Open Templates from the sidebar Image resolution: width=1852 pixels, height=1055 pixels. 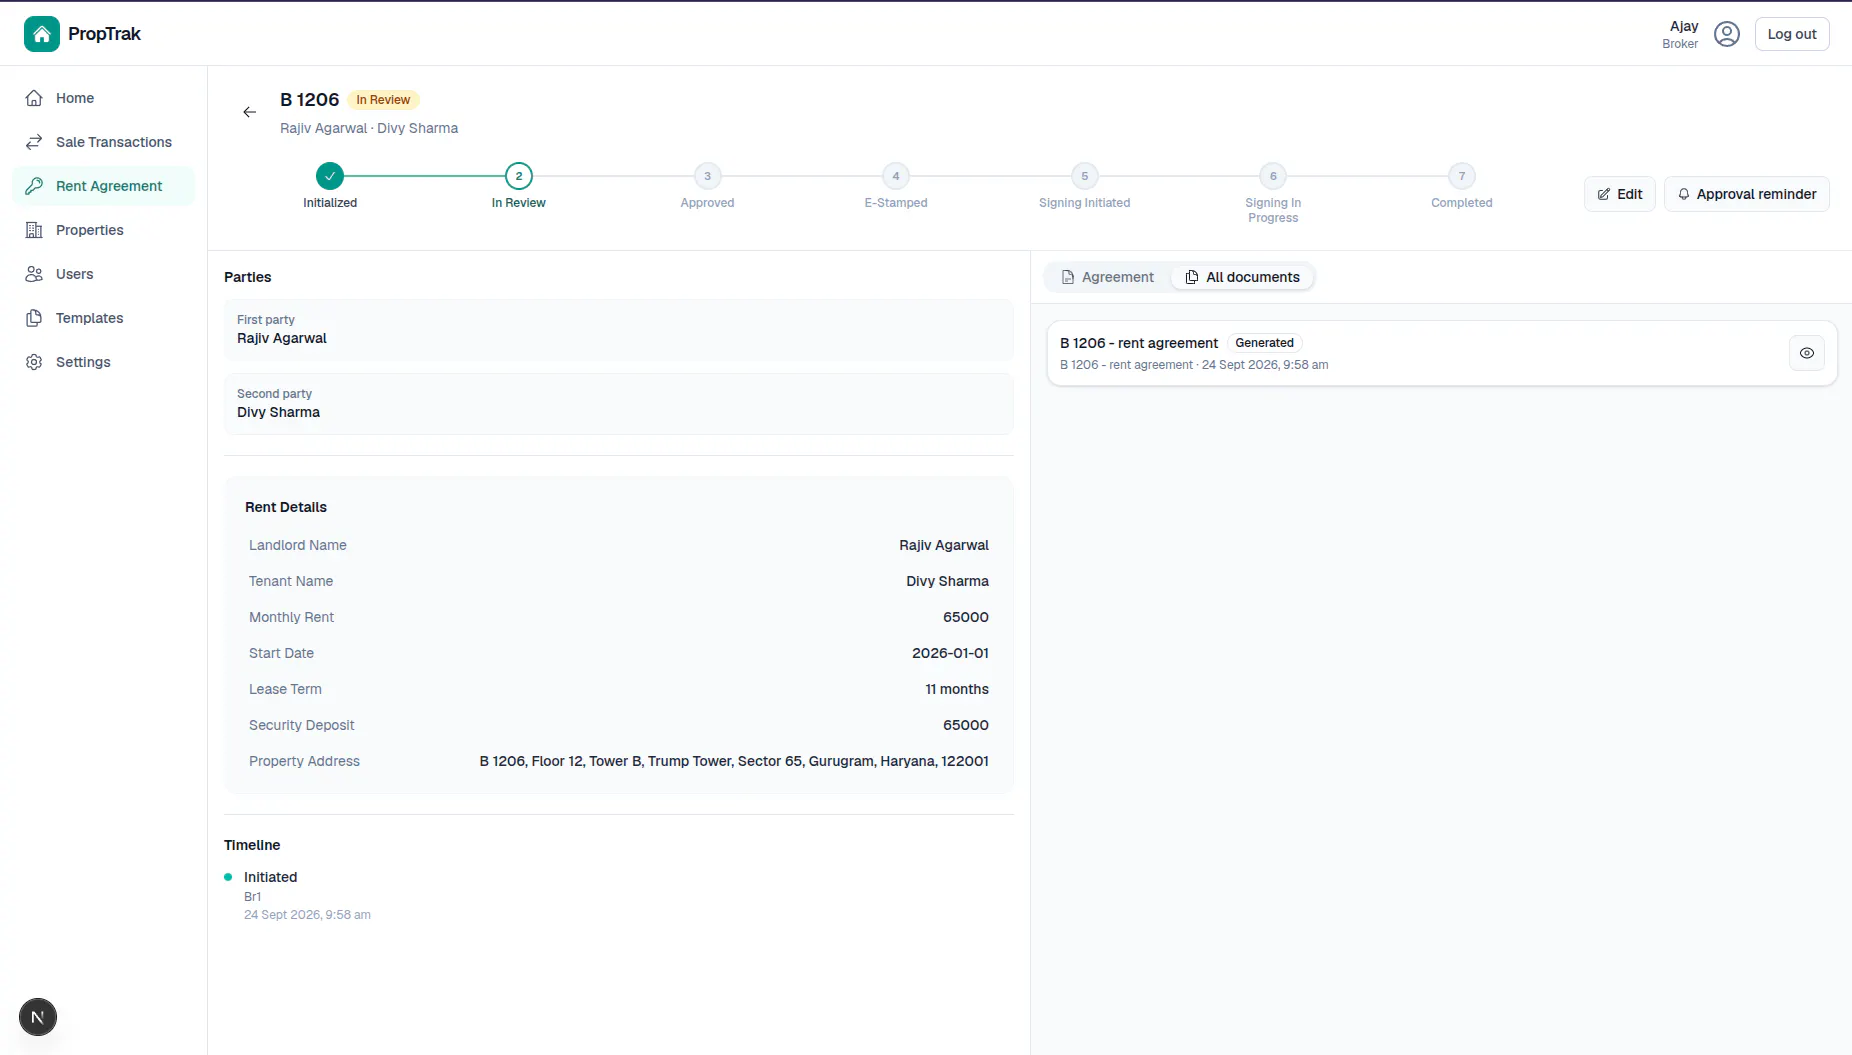coord(103,318)
